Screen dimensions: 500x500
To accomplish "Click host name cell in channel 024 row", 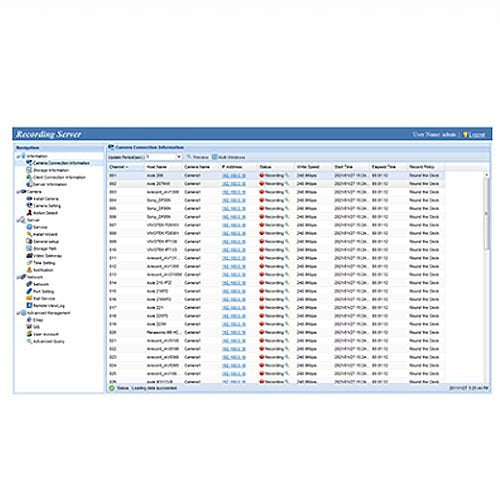I will (163, 365).
